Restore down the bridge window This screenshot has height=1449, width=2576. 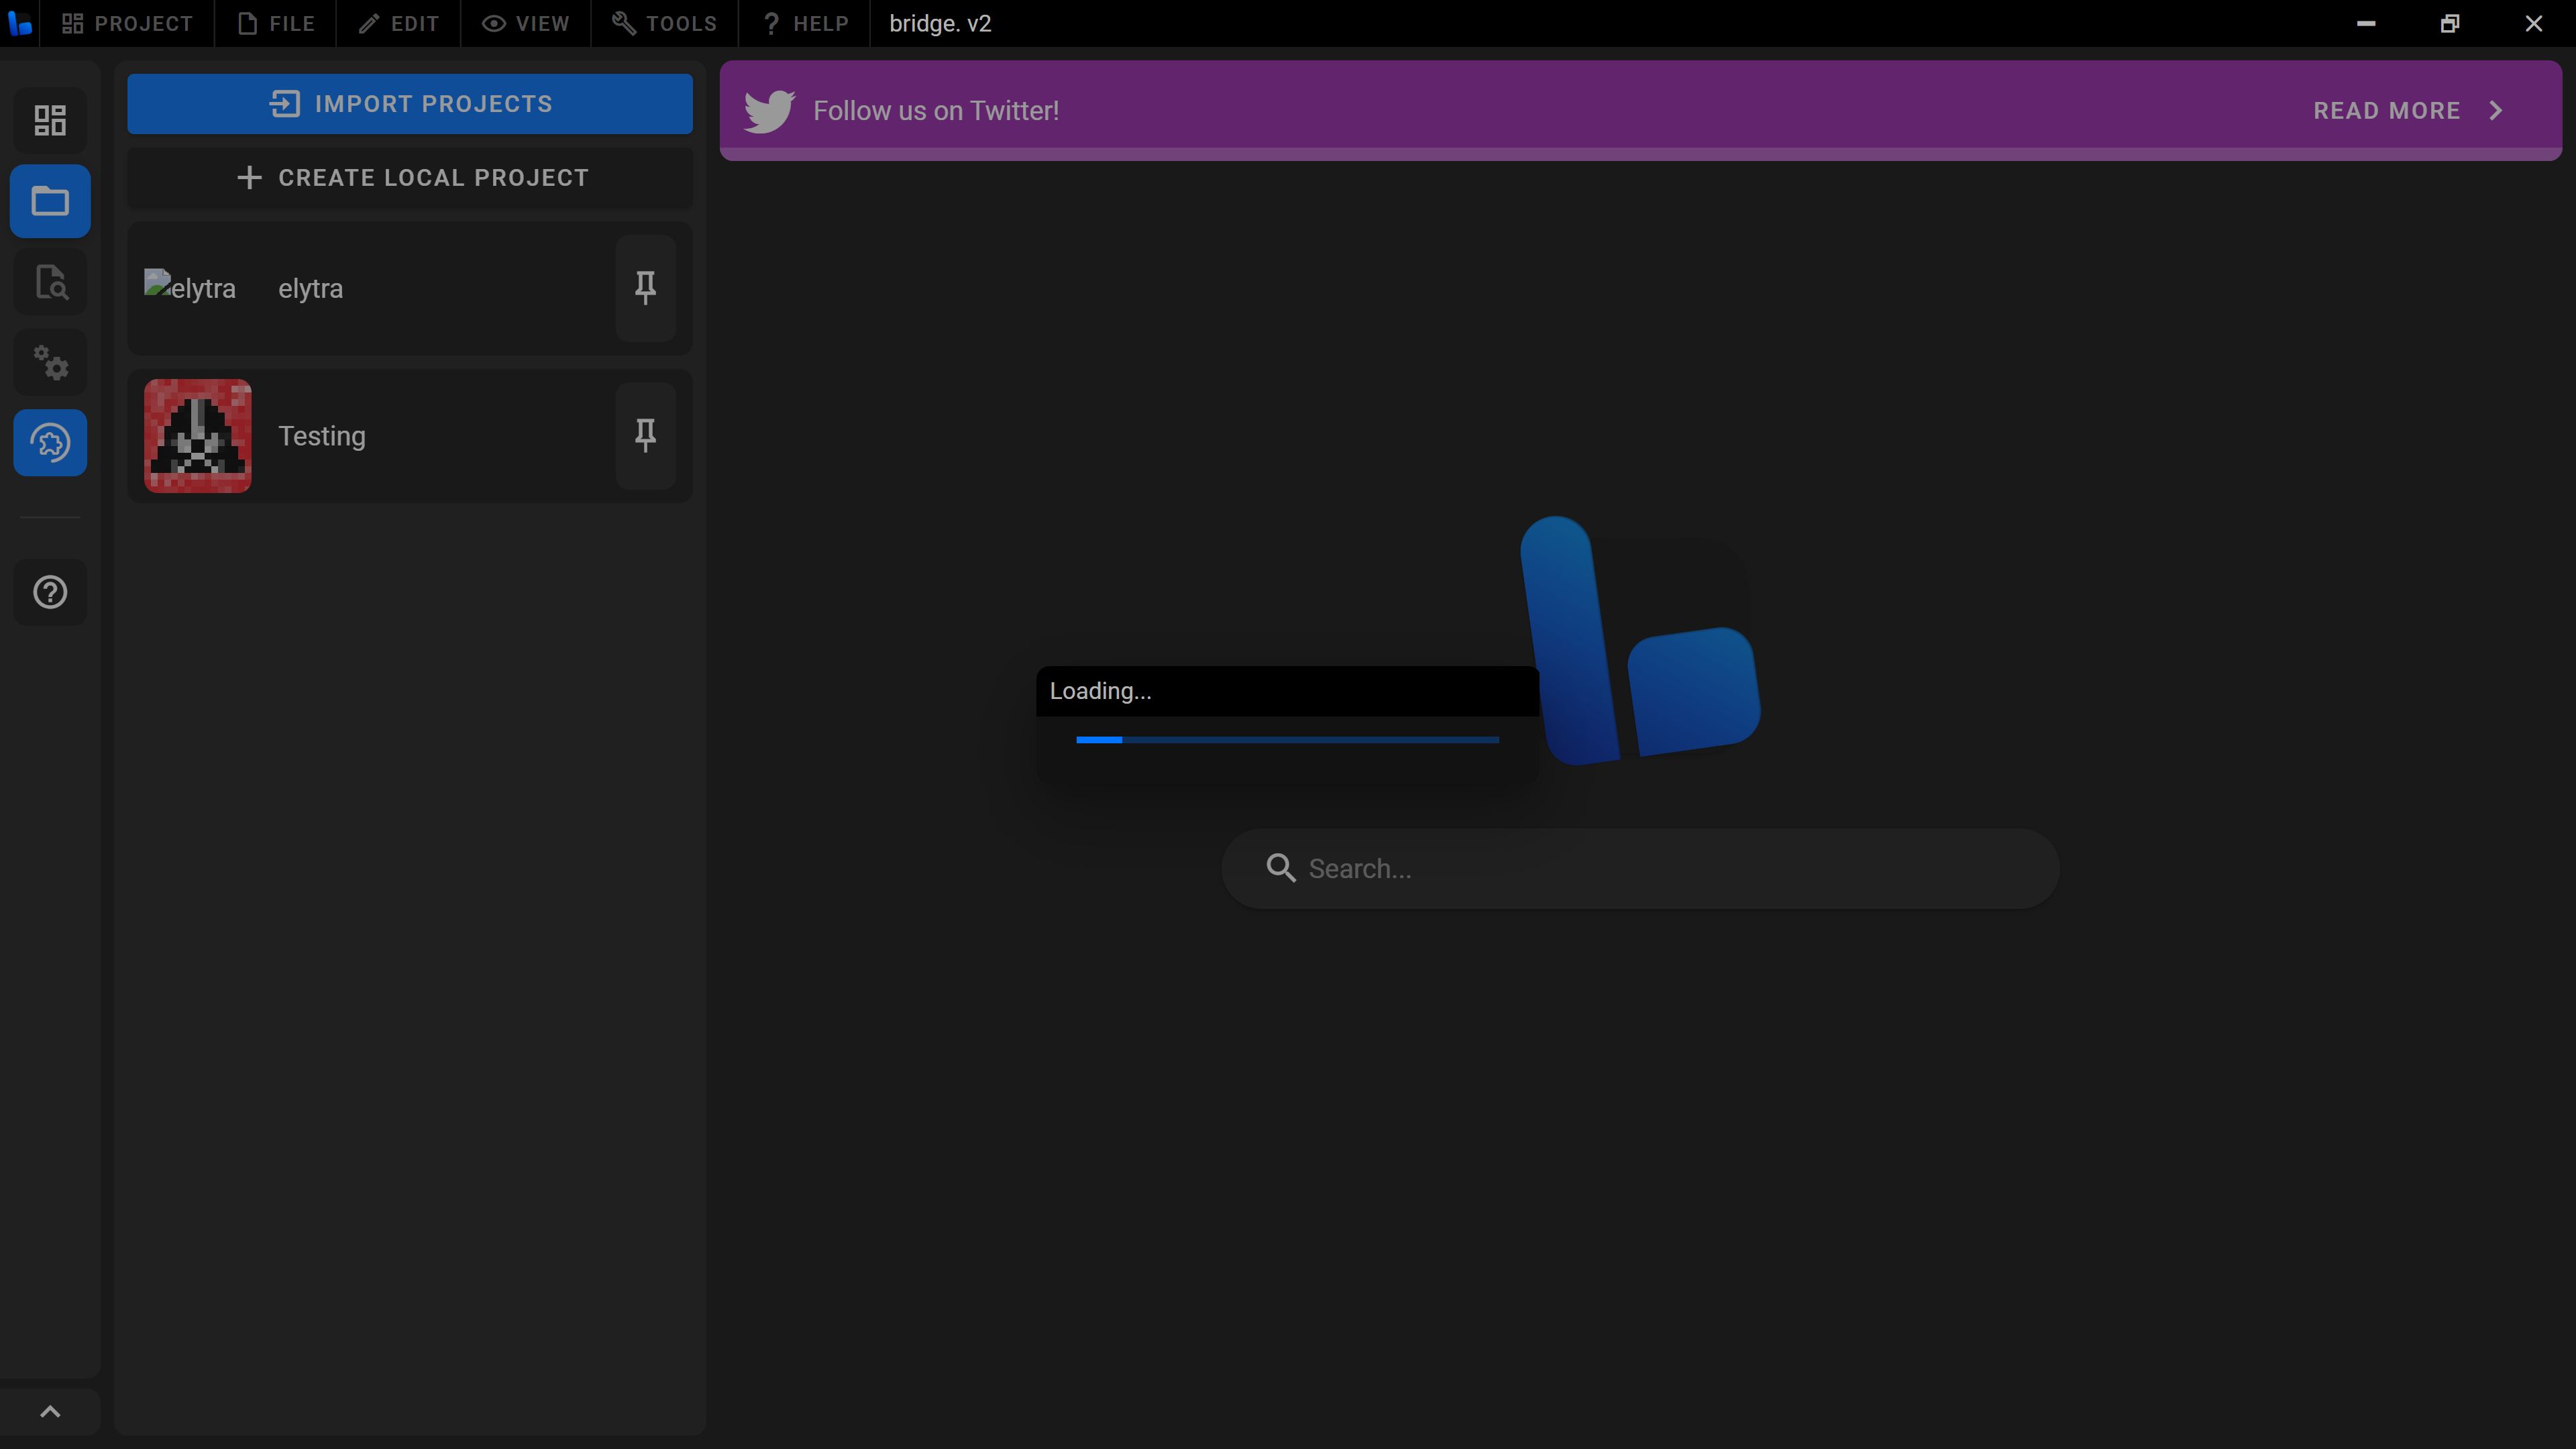click(x=2450, y=23)
